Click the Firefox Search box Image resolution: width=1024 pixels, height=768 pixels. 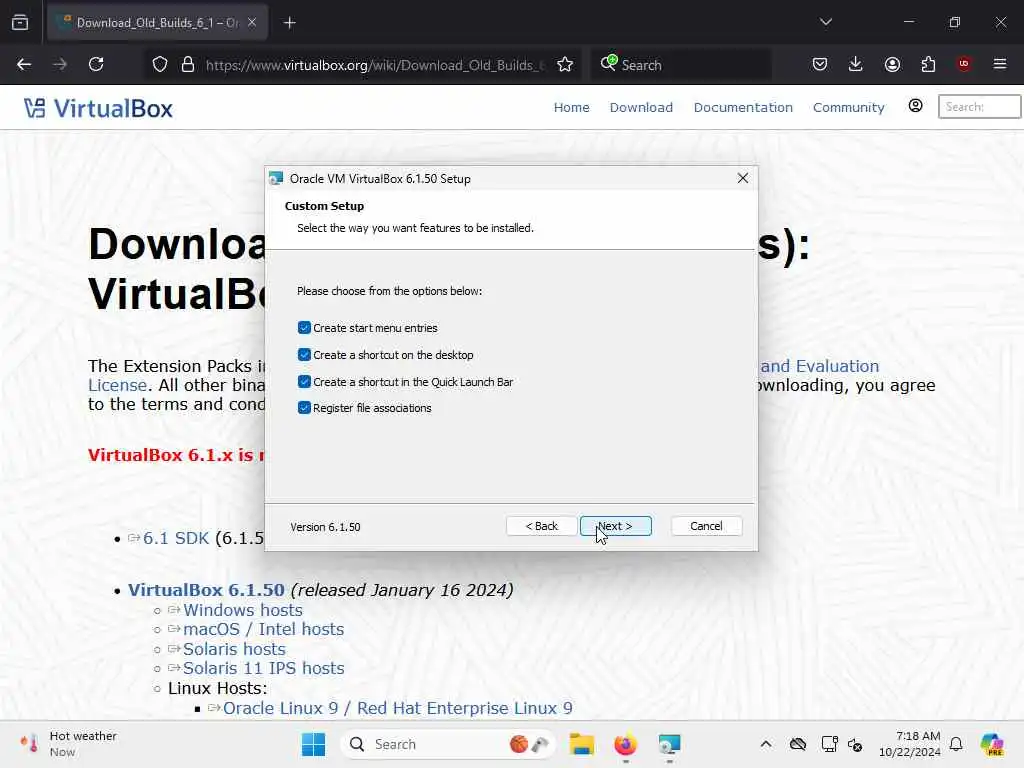681,65
